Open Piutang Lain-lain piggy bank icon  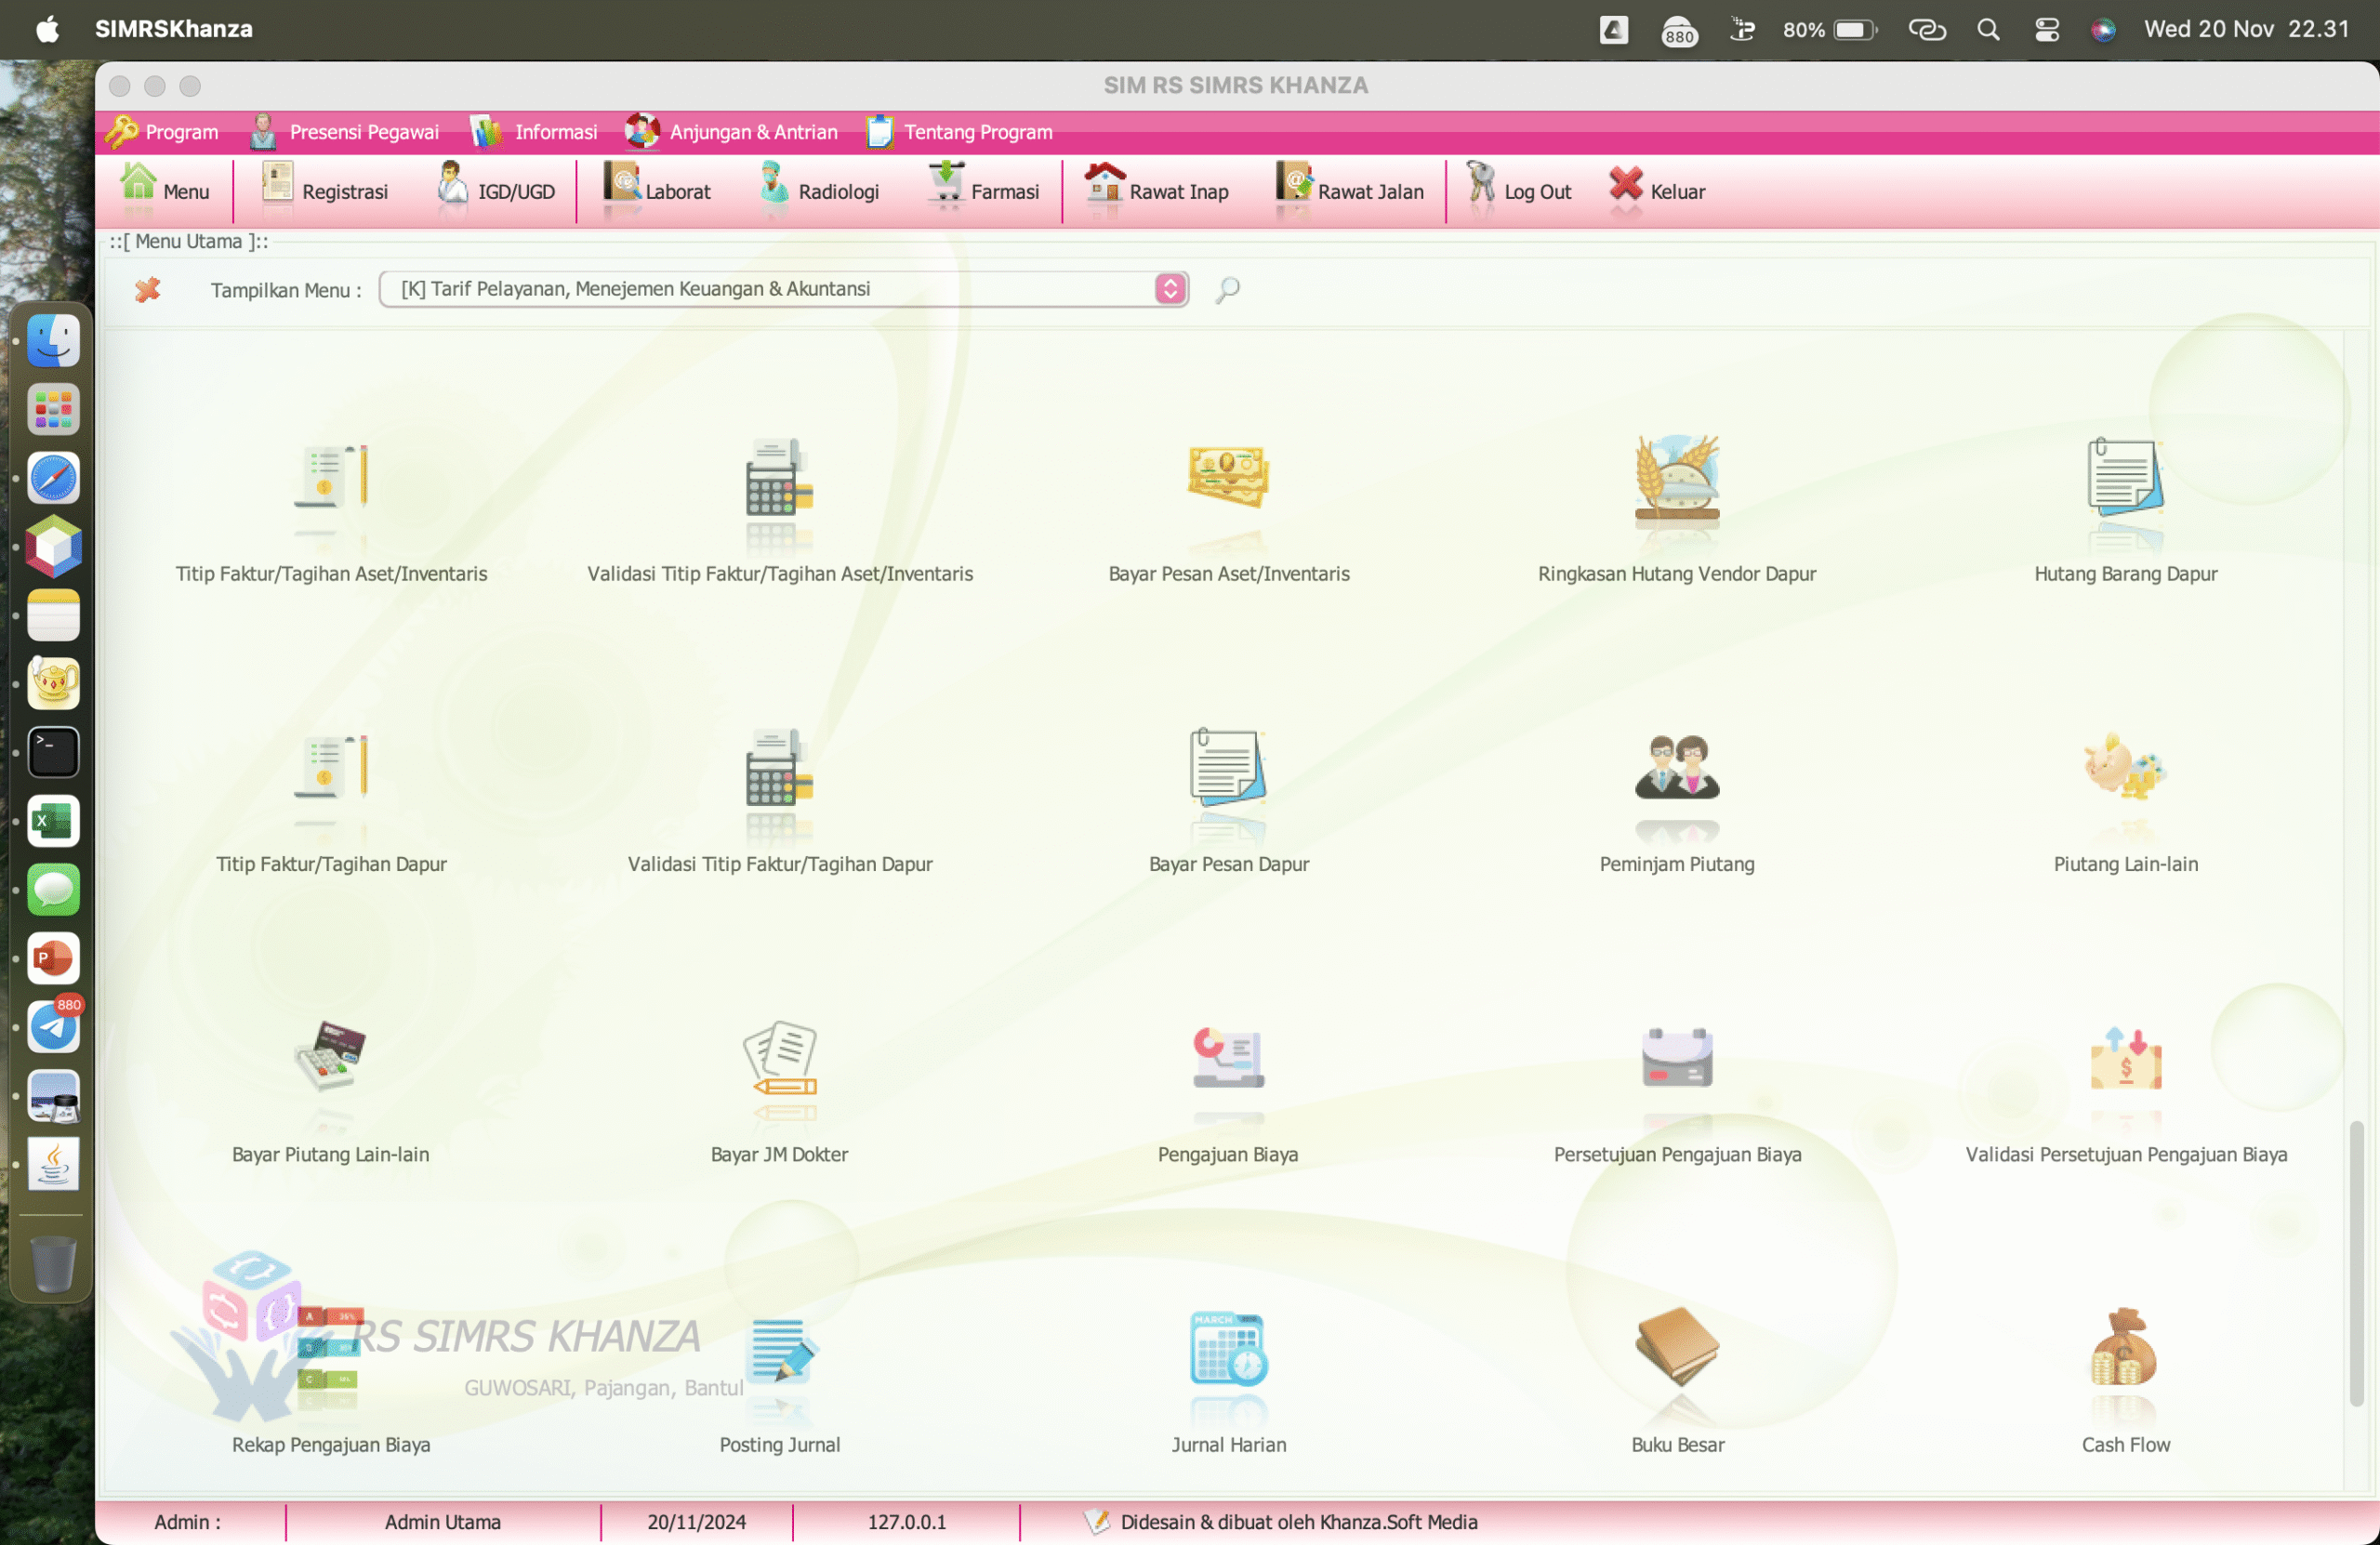[2125, 768]
